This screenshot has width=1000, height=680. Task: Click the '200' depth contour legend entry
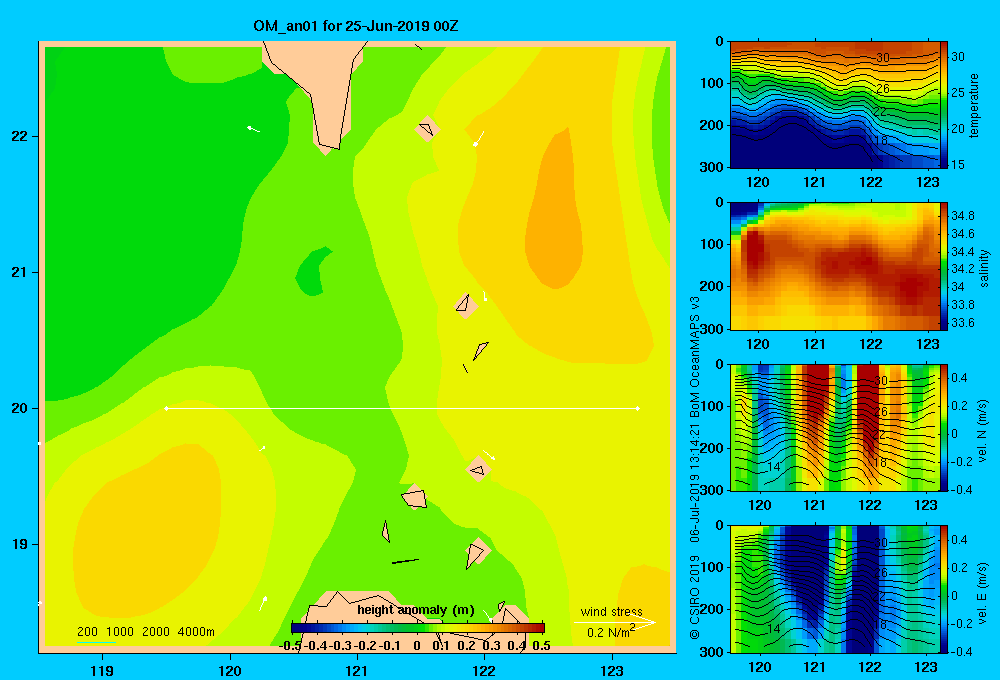tap(87, 632)
